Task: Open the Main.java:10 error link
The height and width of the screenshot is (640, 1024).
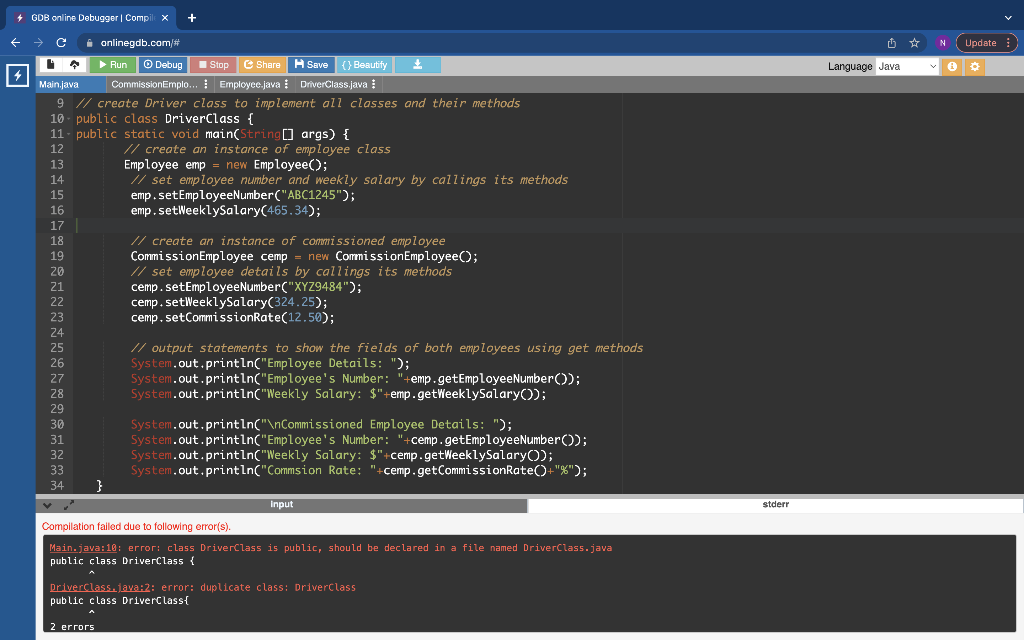Action: click(83, 548)
